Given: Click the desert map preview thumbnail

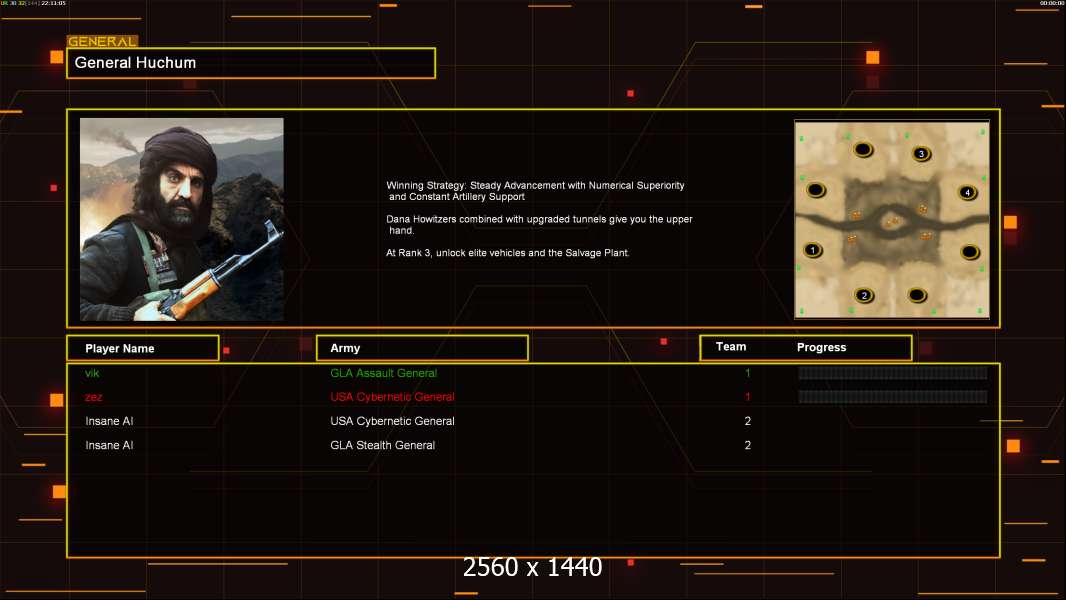Looking at the screenshot, I should 892,219.
